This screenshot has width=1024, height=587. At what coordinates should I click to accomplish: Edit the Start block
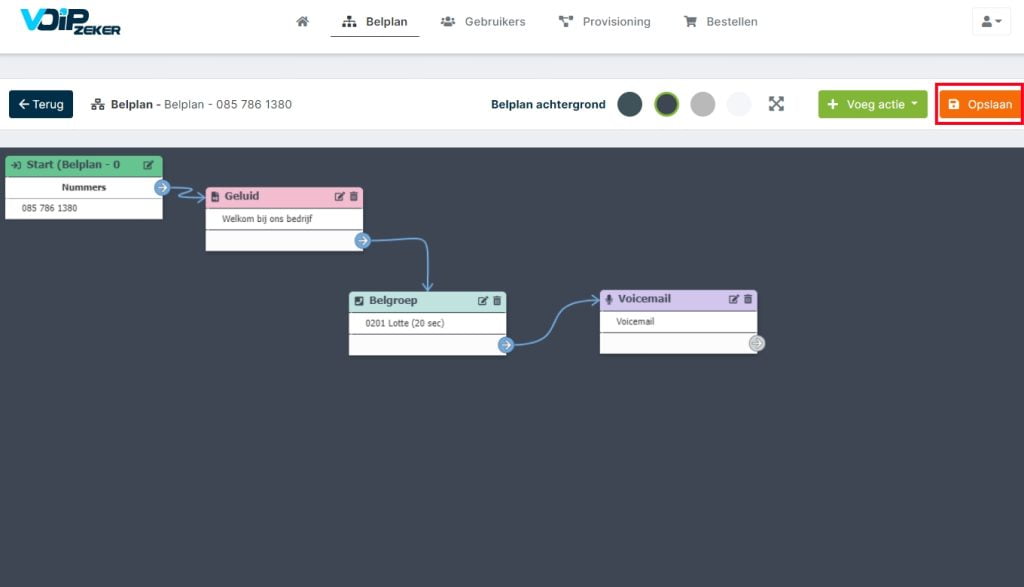[x=148, y=165]
